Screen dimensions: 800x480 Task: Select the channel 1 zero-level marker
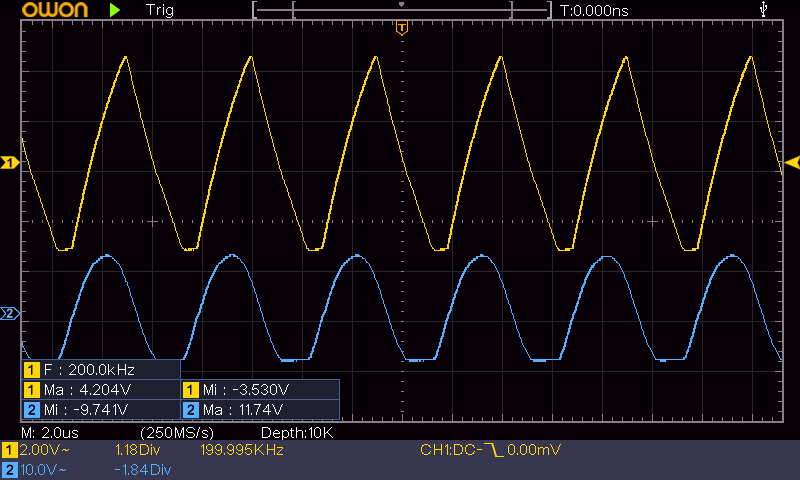click(10, 163)
